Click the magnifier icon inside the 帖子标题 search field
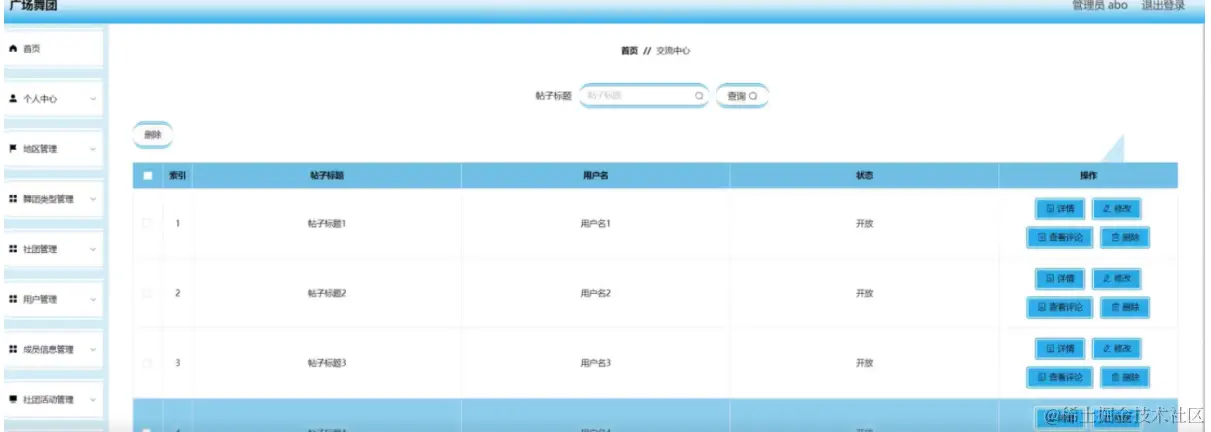 click(699, 96)
